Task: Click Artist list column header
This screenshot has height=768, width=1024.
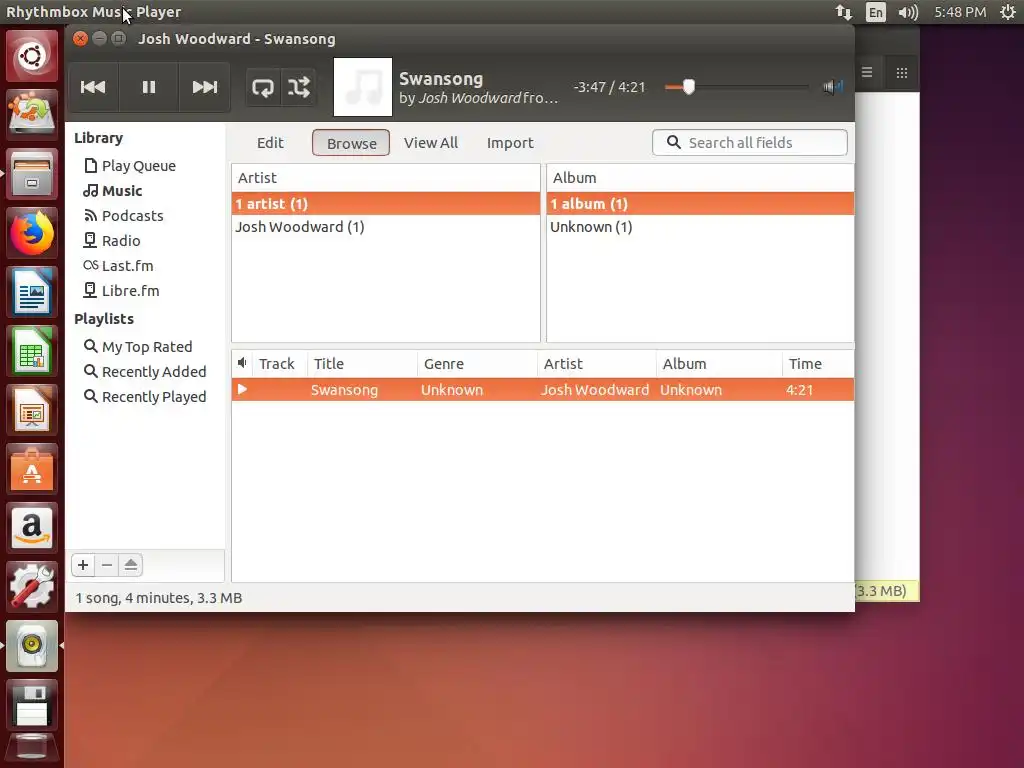Action: 386,178
